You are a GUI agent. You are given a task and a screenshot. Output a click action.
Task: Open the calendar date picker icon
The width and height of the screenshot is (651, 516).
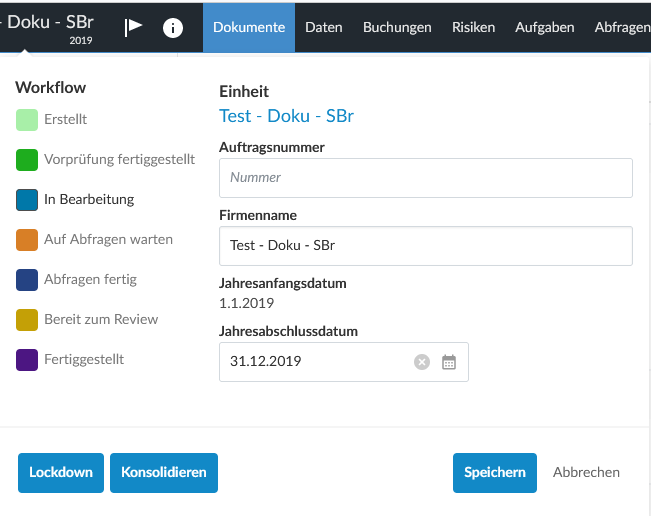pos(449,362)
